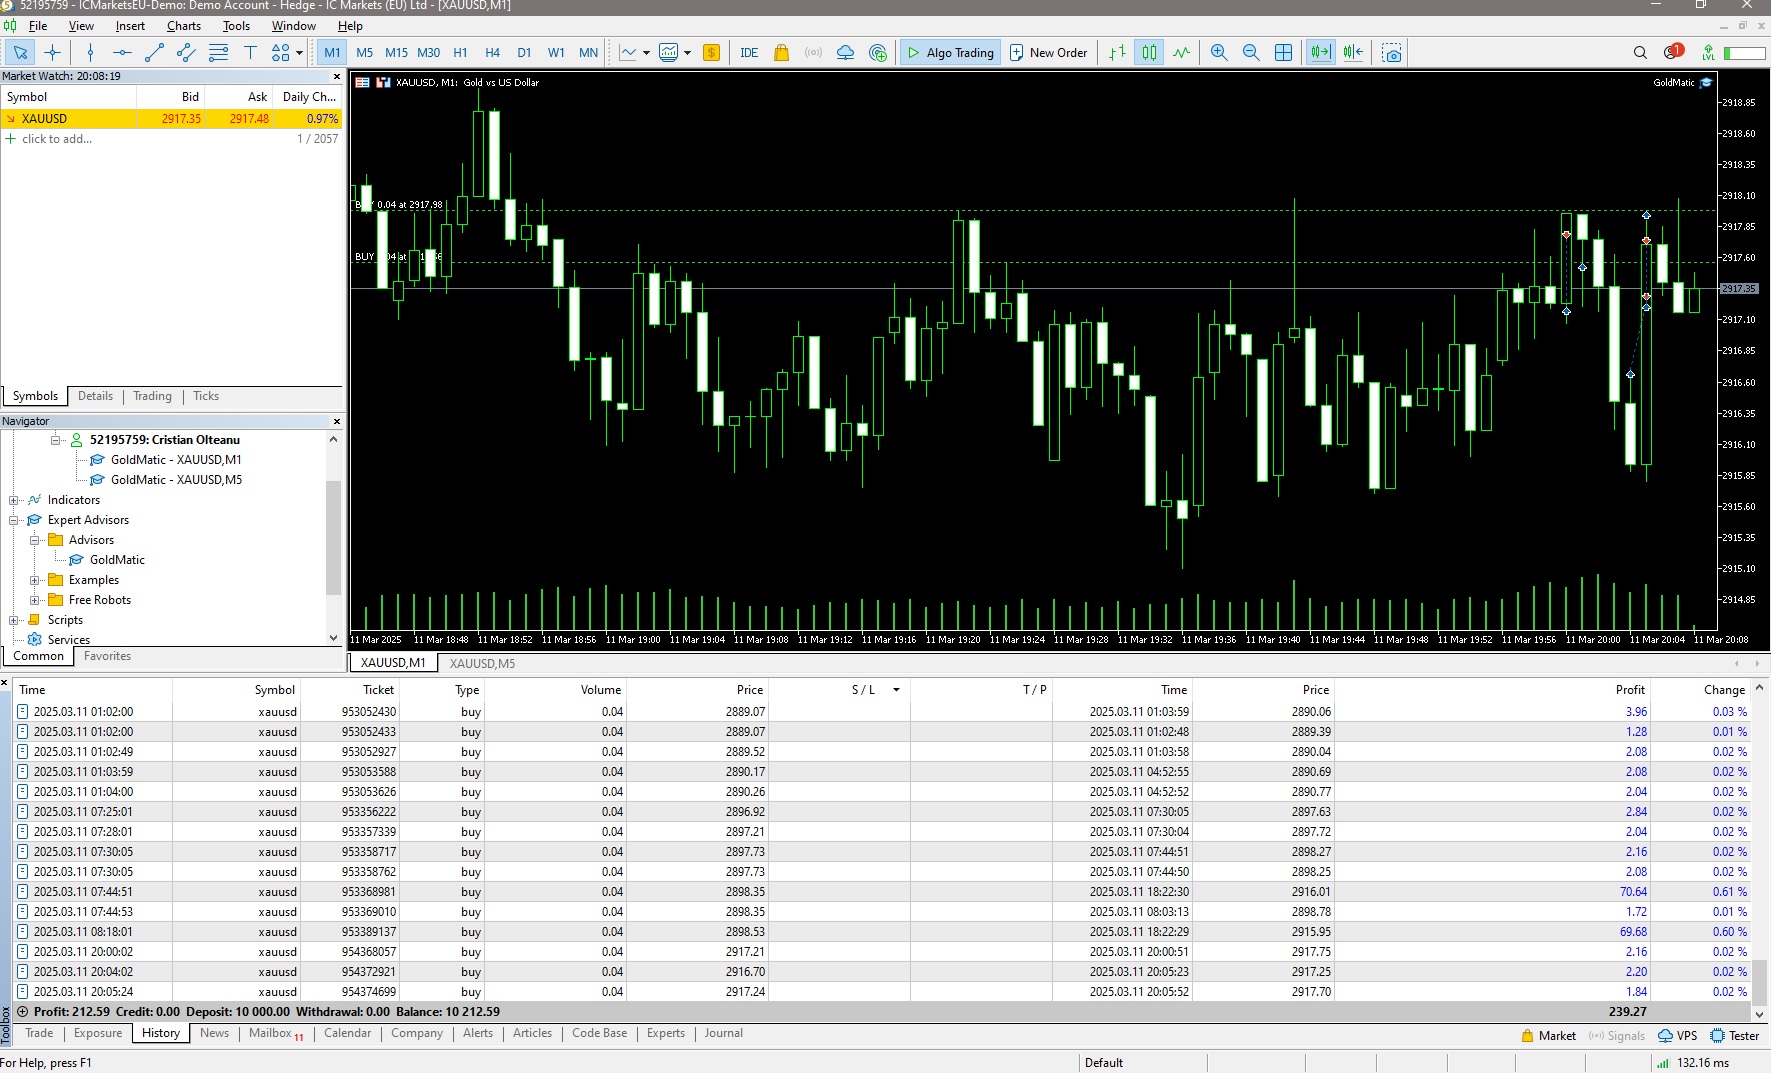Viewport: 1771px width, 1073px height.
Task: Tile chart windows with grid icon
Action: [x=1284, y=53]
